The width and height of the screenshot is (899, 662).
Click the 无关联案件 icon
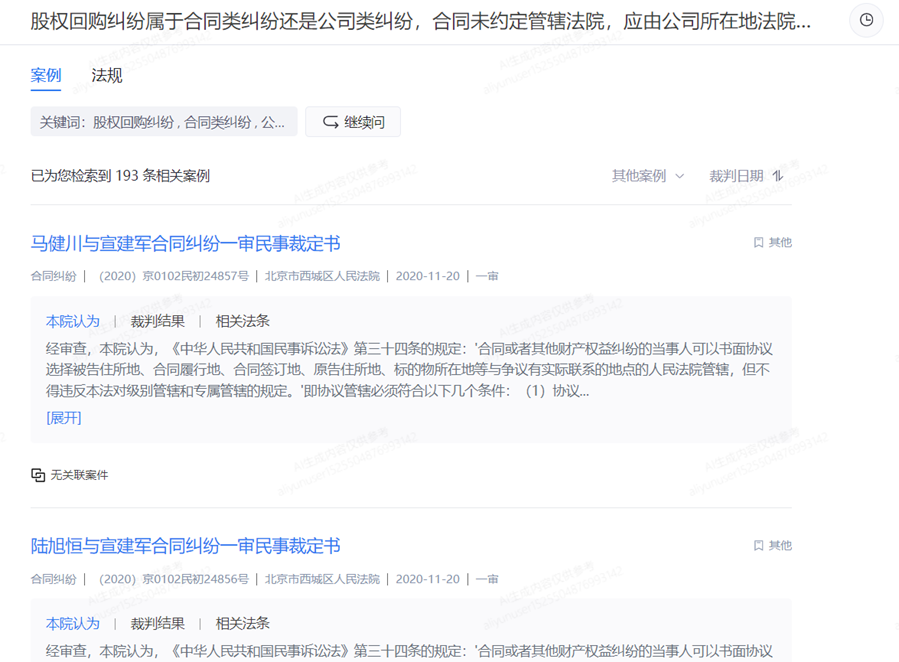[x=38, y=475]
